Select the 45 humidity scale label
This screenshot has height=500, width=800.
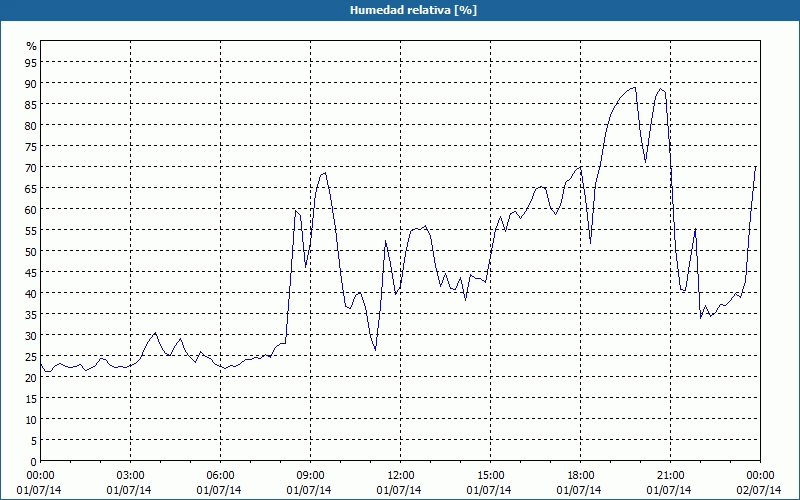[x=31, y=272]
